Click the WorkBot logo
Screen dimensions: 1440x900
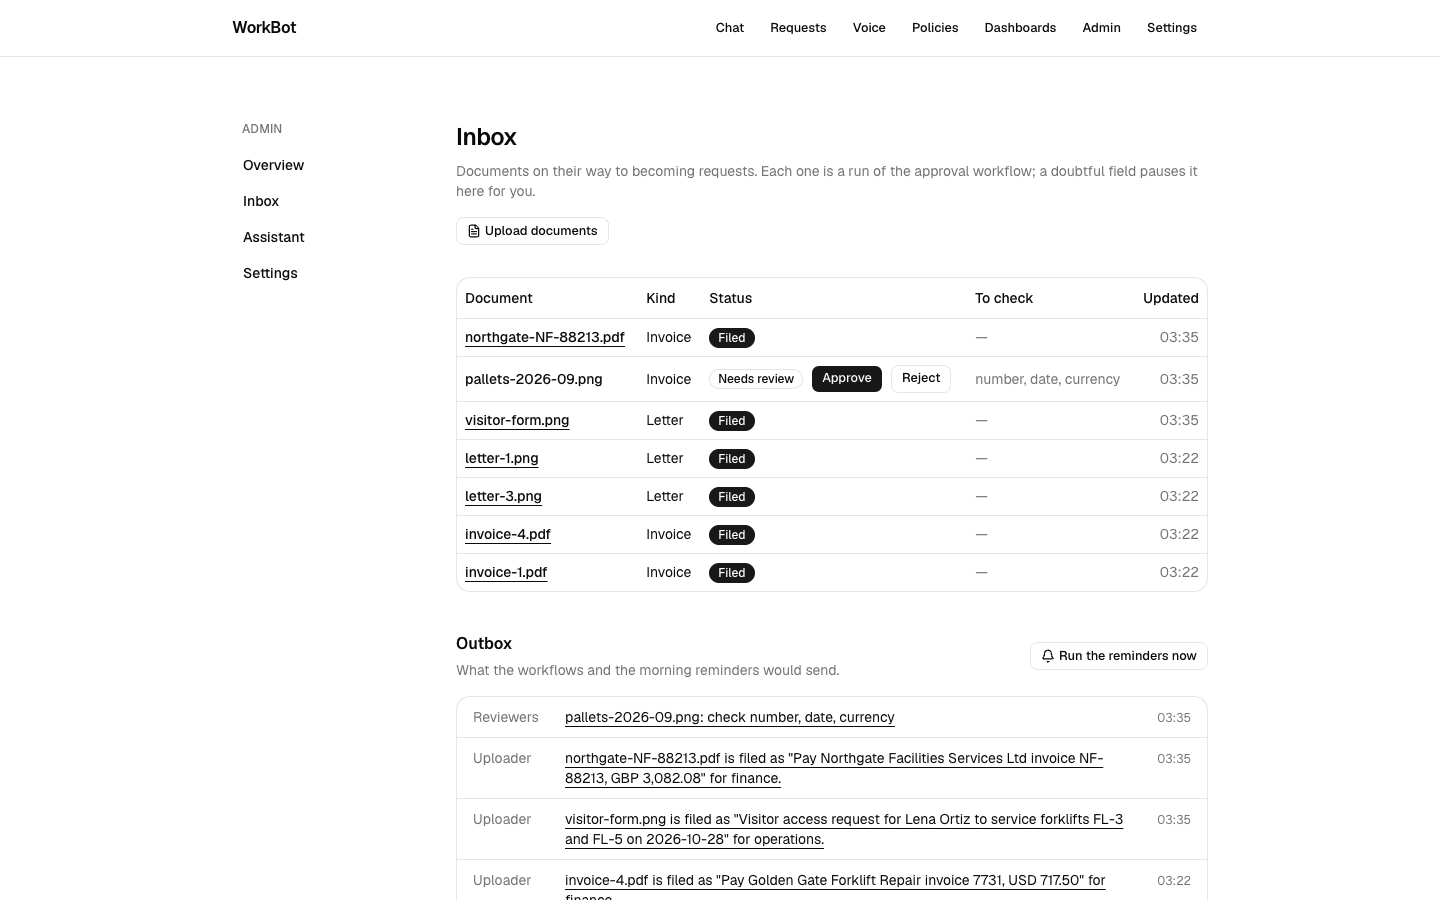pyautogui.click(x=264, y=28)
